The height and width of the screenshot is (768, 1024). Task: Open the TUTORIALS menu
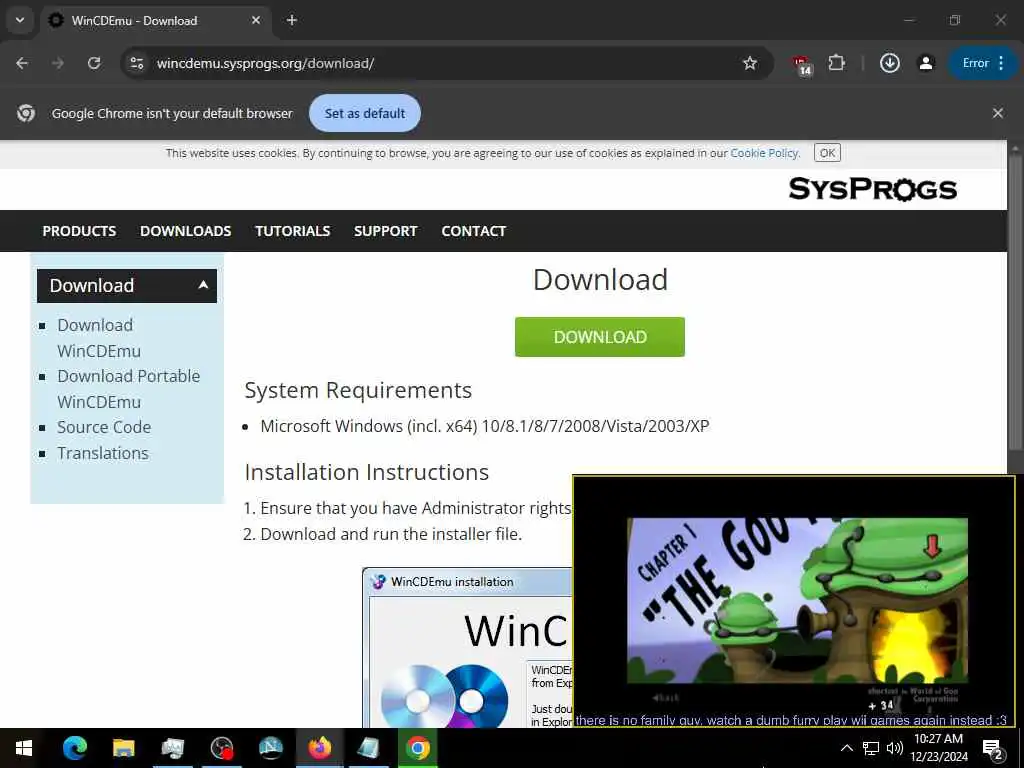pos(293,231)
